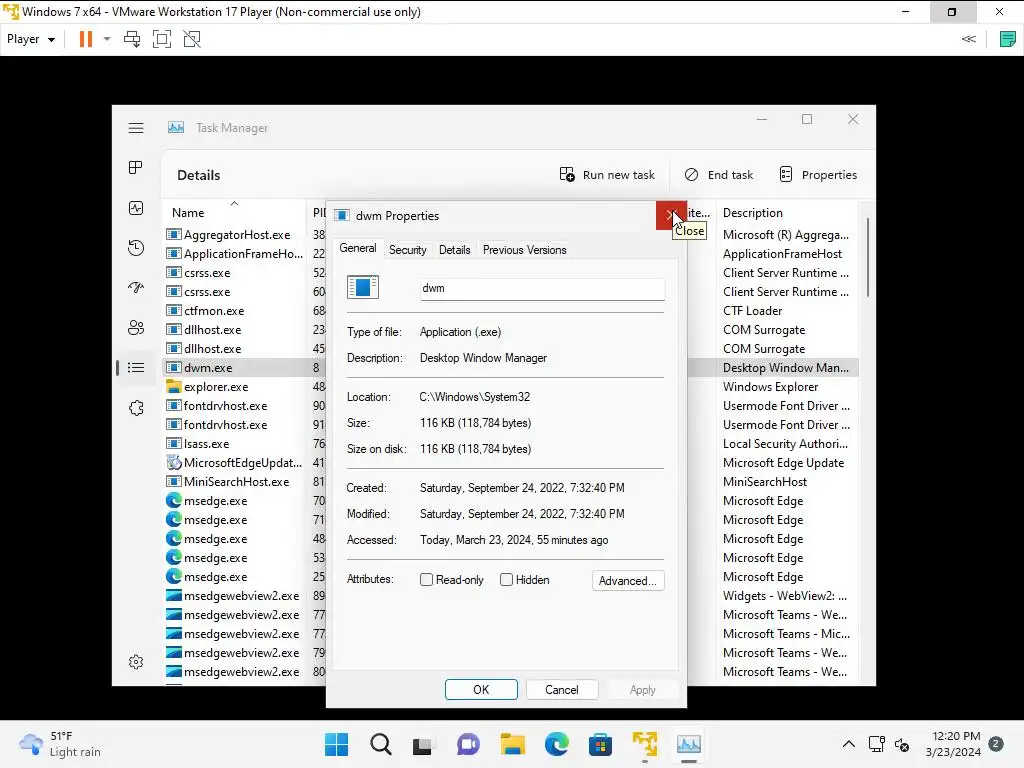Enter VMware full screen mode
This screenshot has height=768, width=1024.
pyautogui.click(x=162, y=39)
